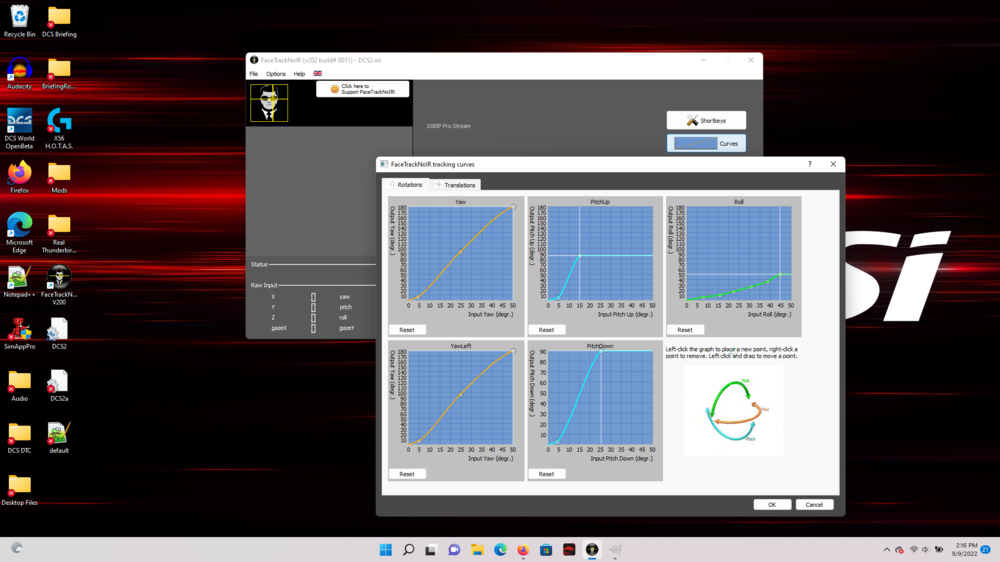Open taskbar Search
This screenshot has height=562, width=1000.
pos(408,550)
